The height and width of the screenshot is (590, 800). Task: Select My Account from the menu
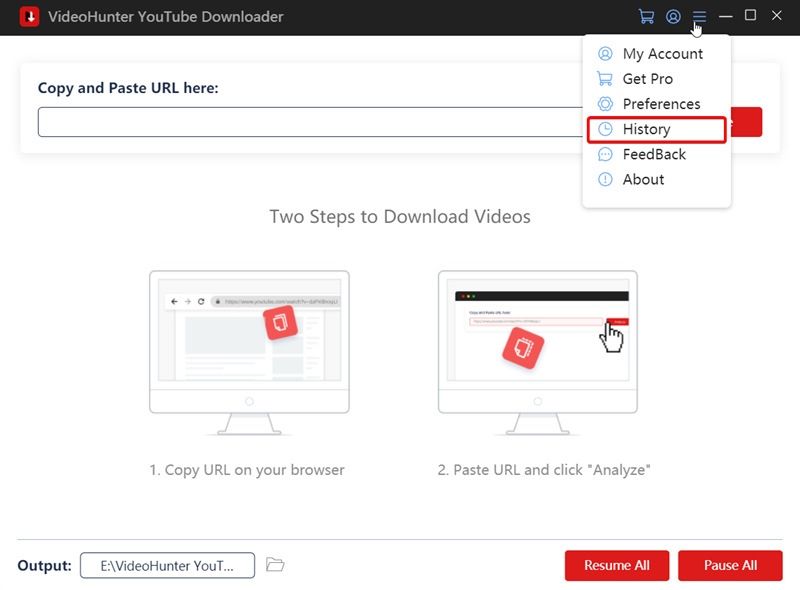click(656, 54)
